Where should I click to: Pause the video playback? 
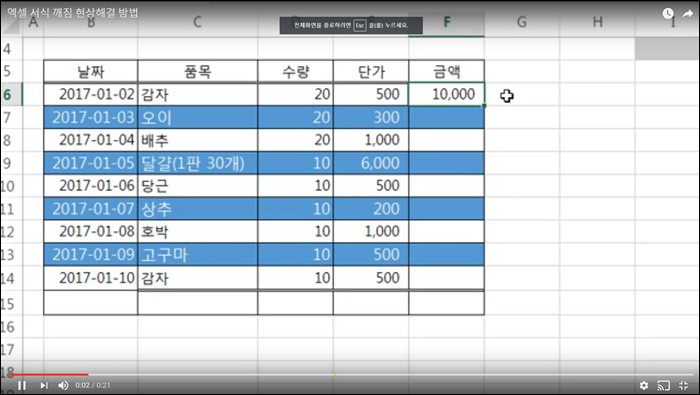coord(21,385)
